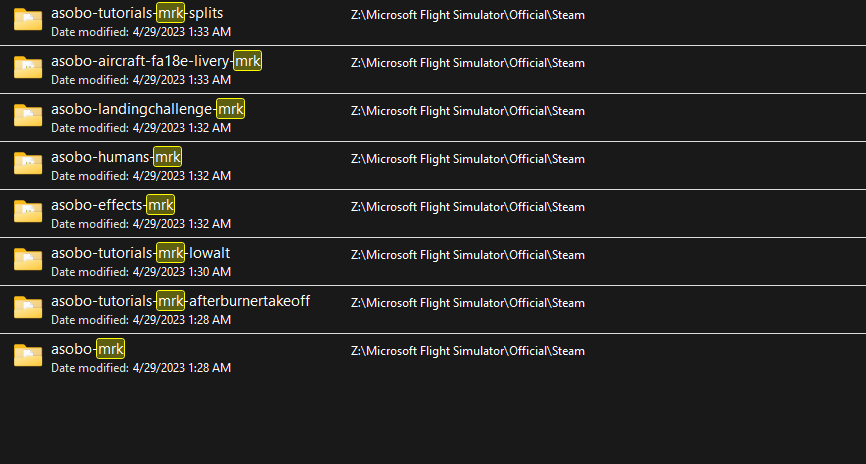Select the folder icon for asobo-landingchallenge-mrk

[x=27, y=116]
